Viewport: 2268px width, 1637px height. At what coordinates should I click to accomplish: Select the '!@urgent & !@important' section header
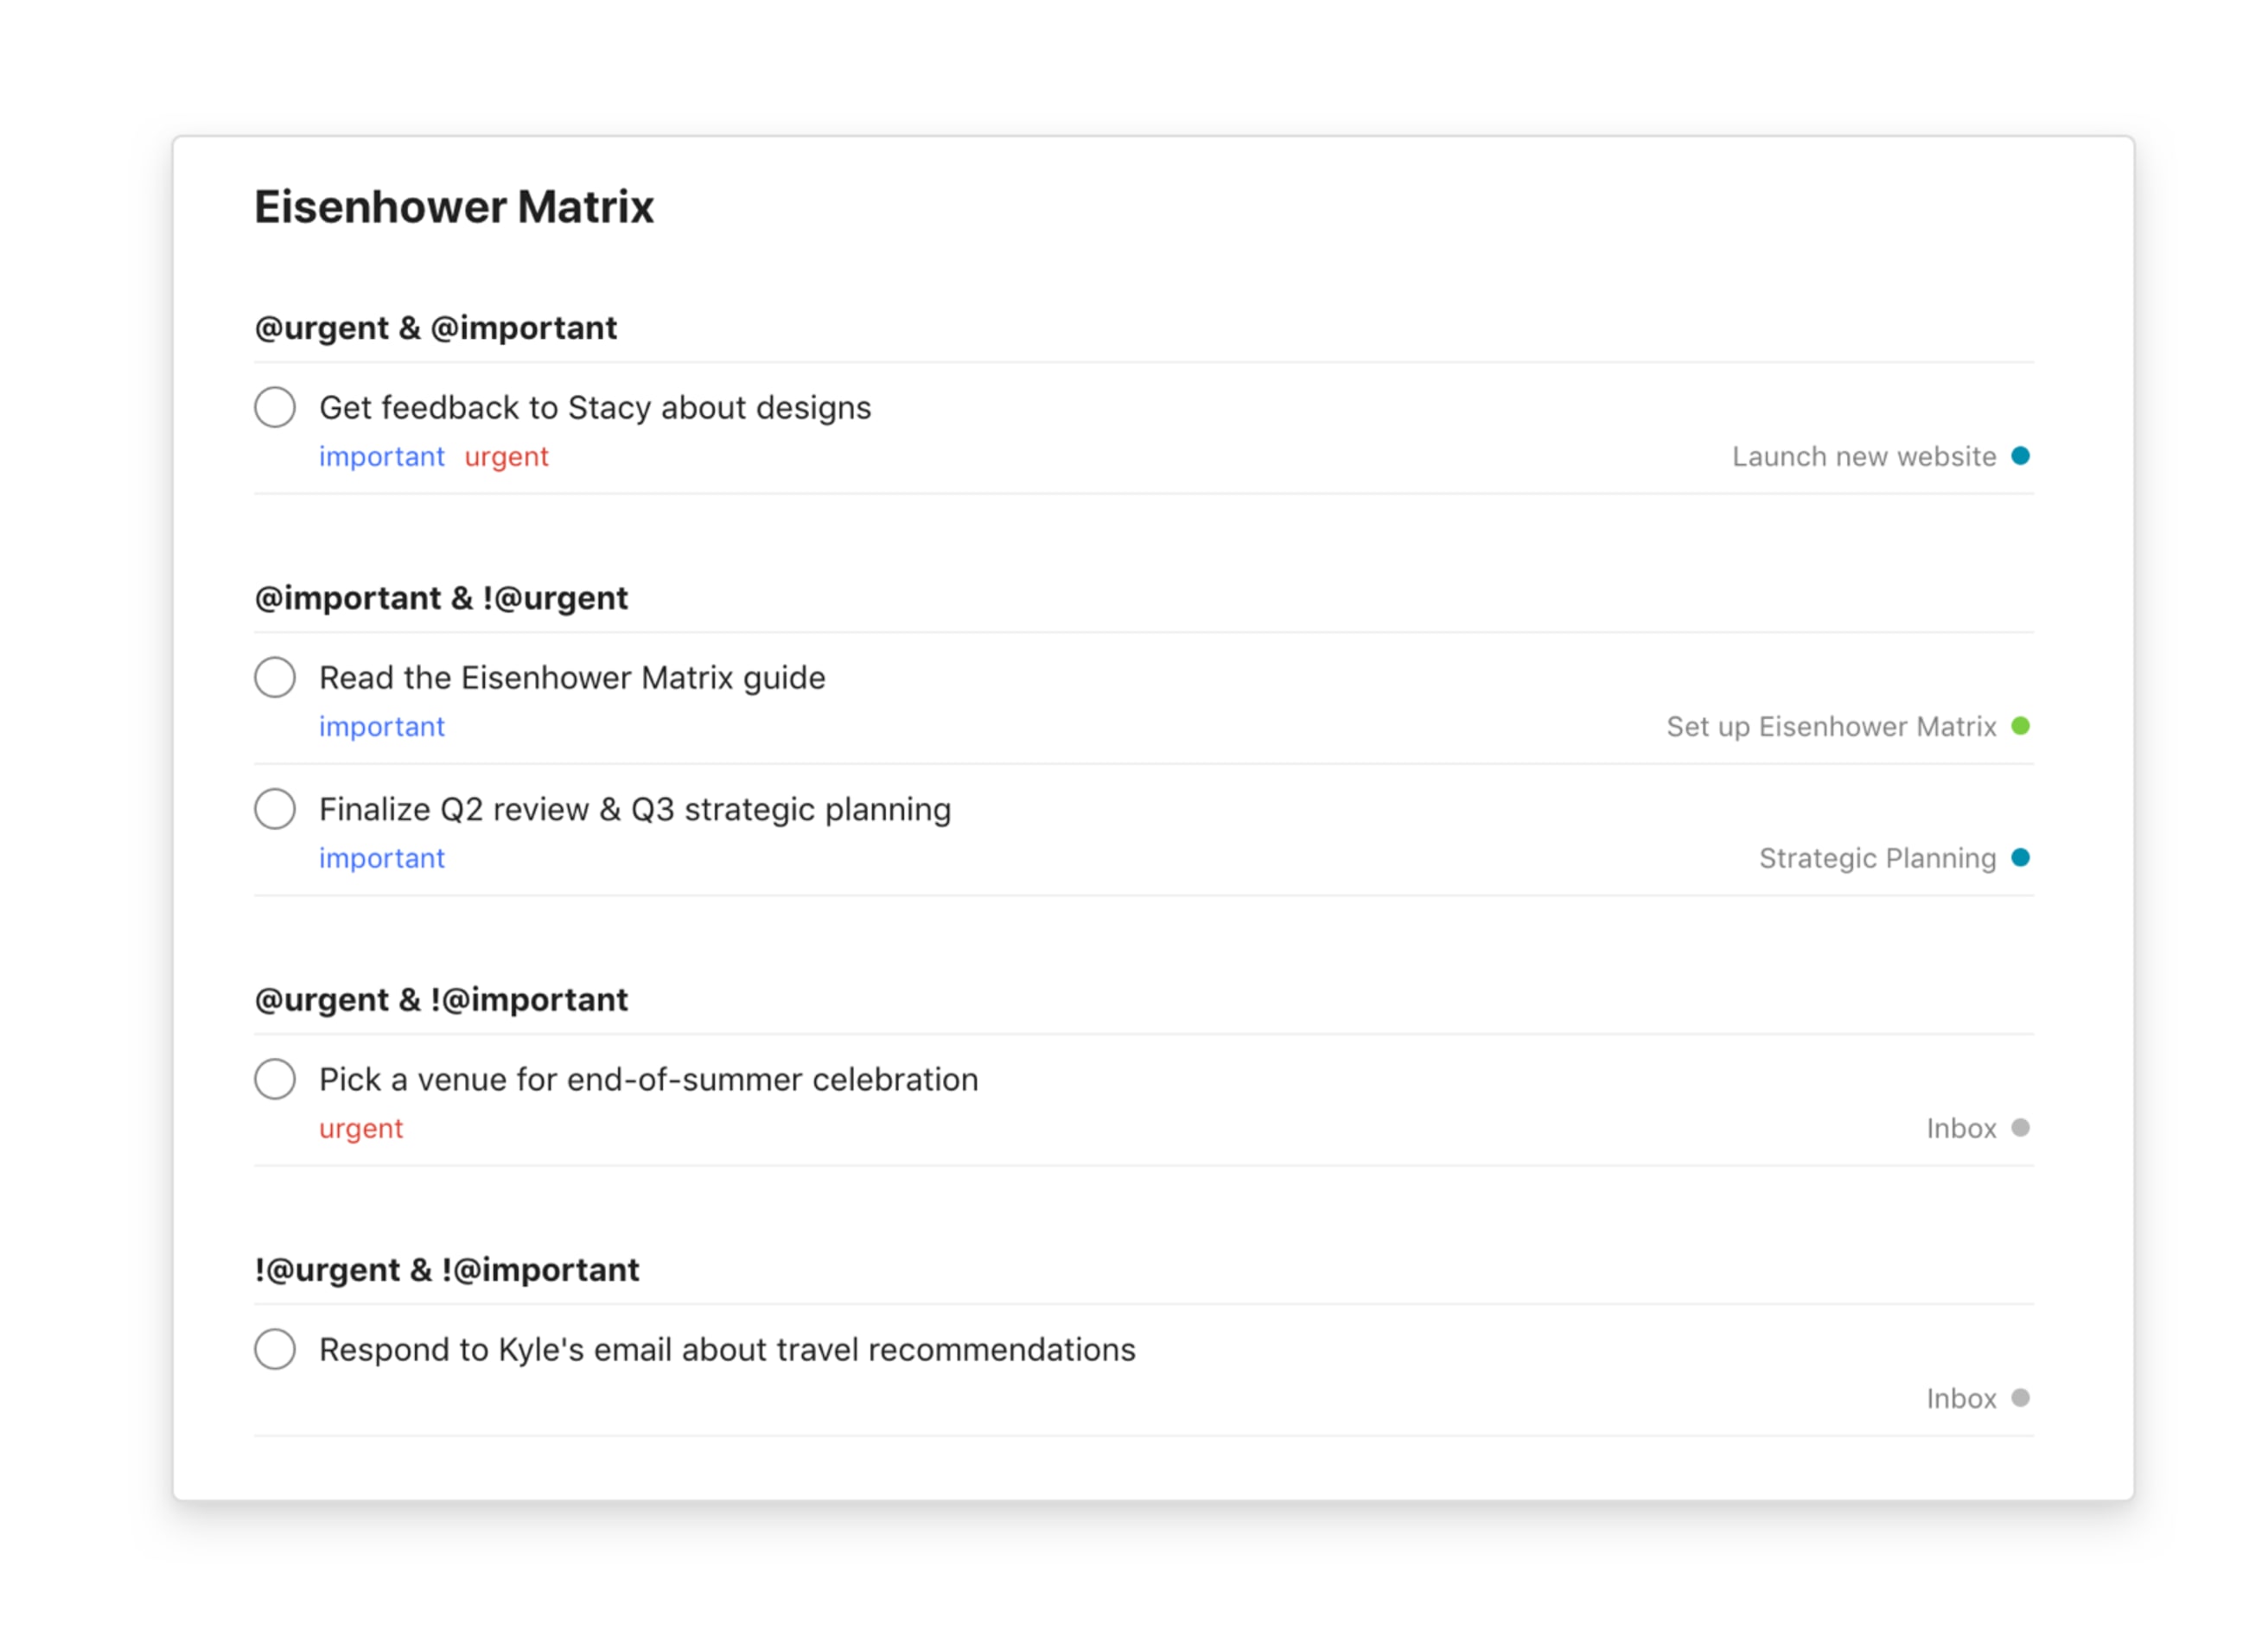coord(446,1270)
